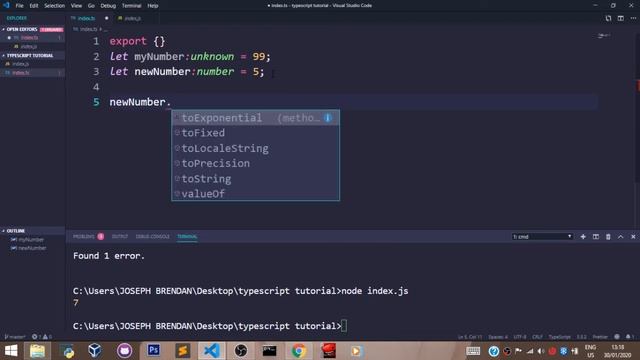Open Photoshop from taskbar
This screenshot has height=360, width=640.
point(153,351)
